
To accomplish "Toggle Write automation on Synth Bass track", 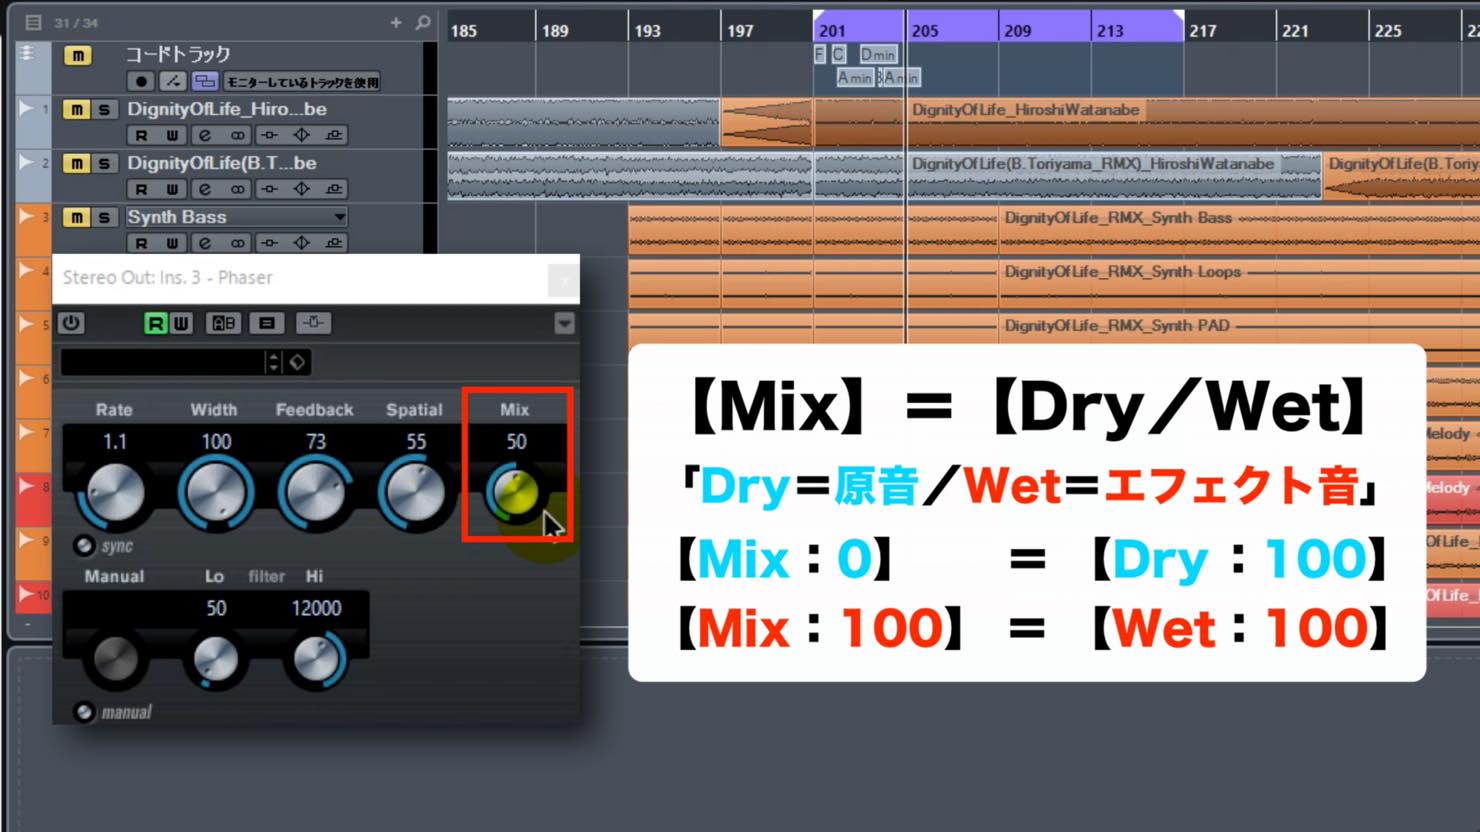I will 173,243.
